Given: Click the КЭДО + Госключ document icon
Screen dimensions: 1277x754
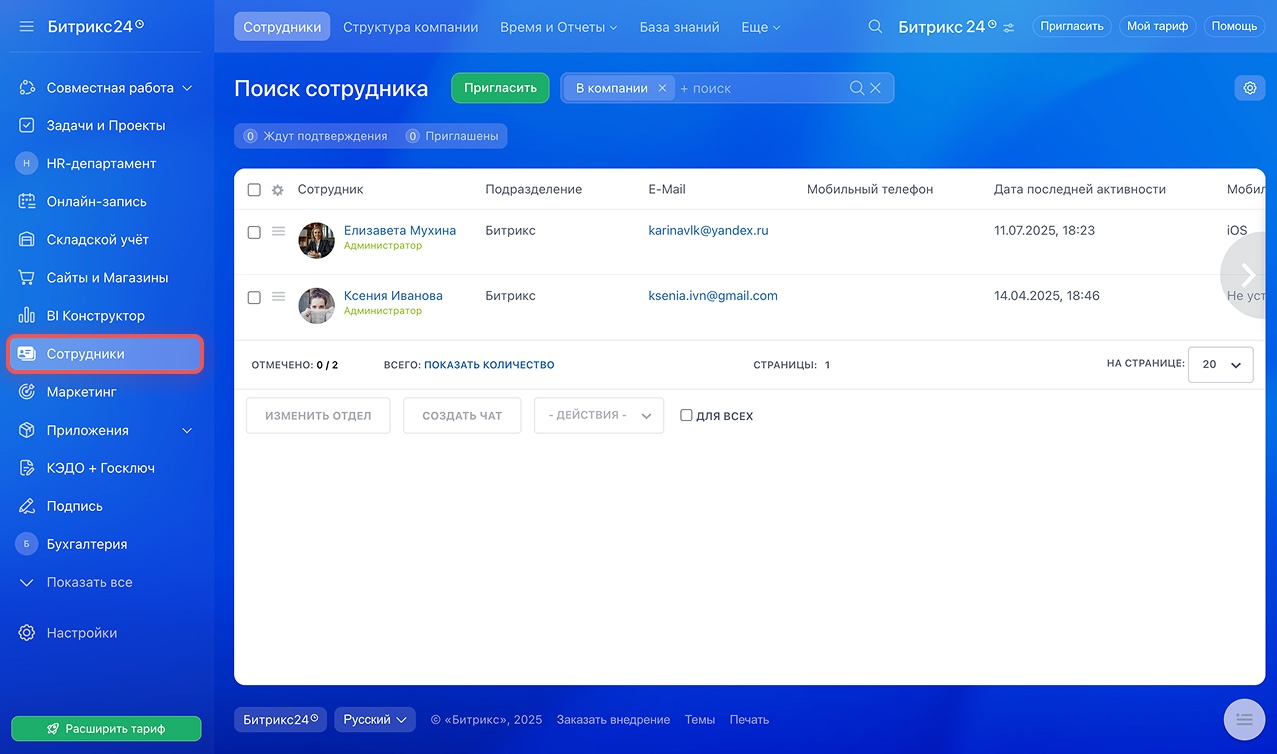Looking at the screenshot, I should click(27, 468).
